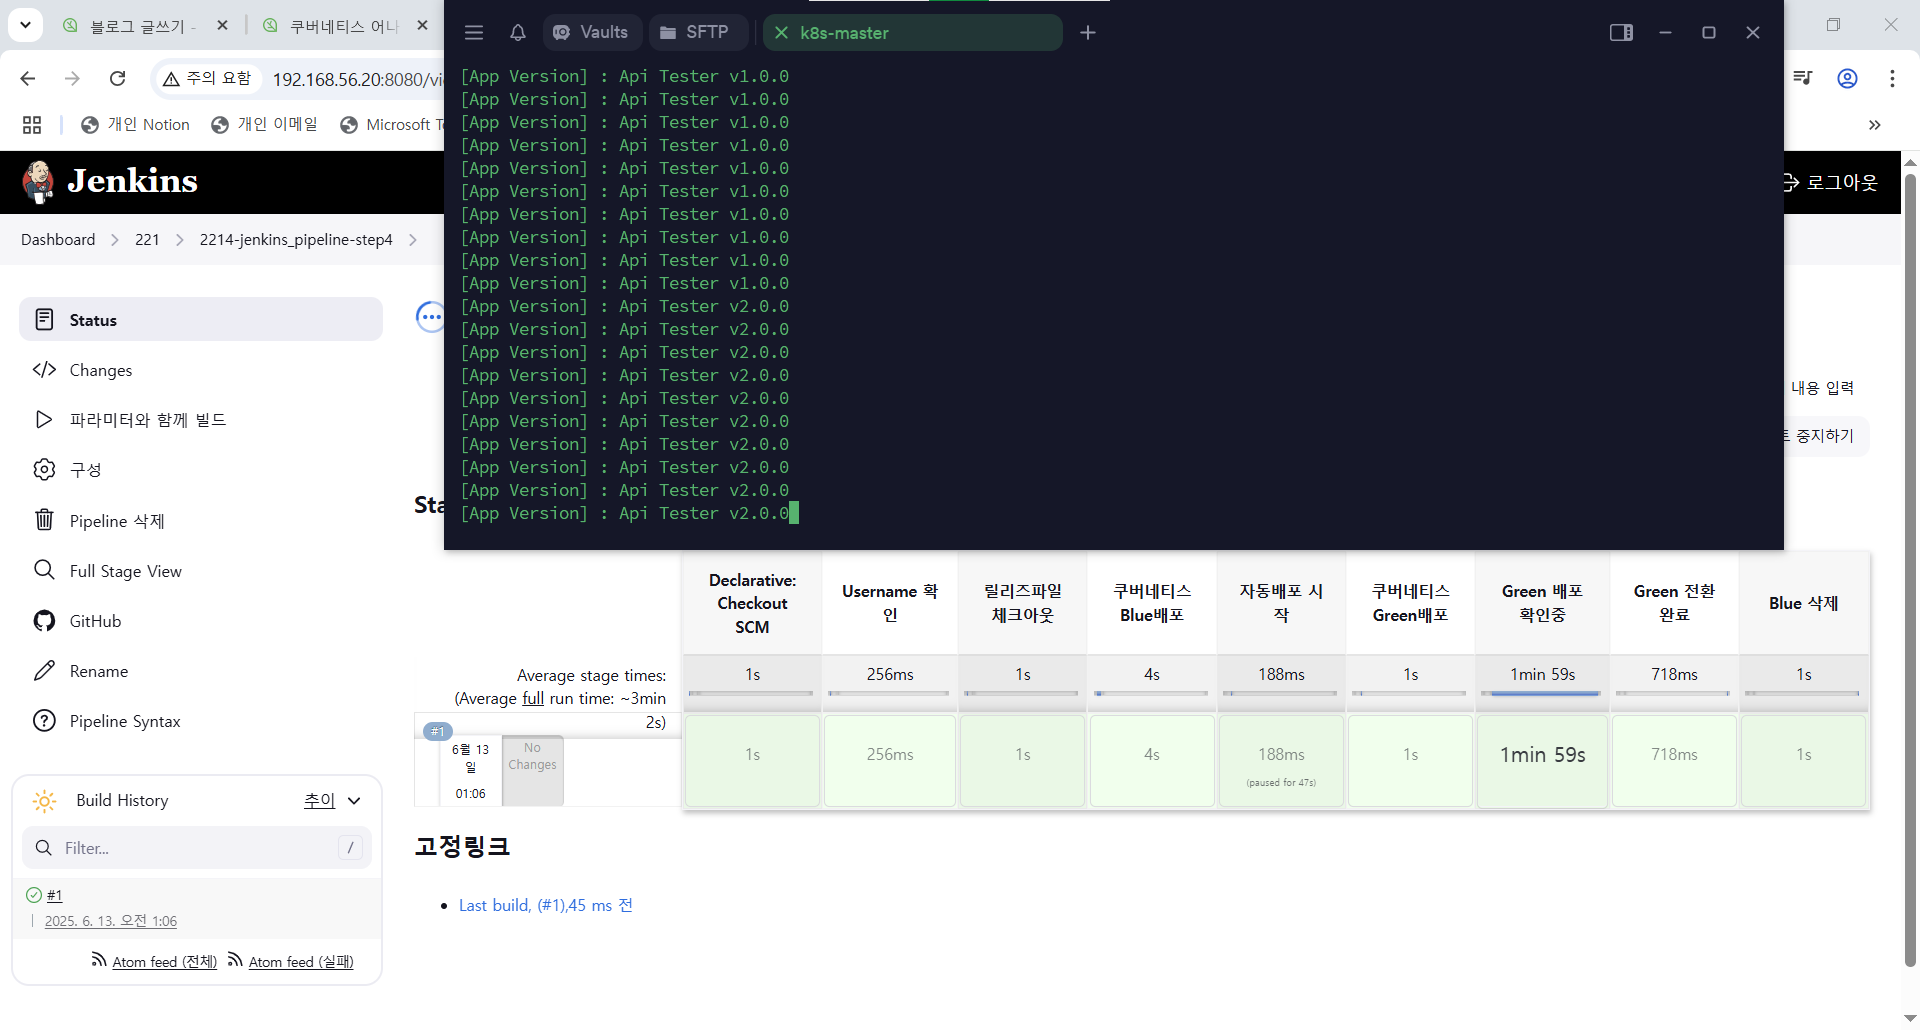Switch to the 블로그 글쓰기 browser tab

(x=140, y=26)
